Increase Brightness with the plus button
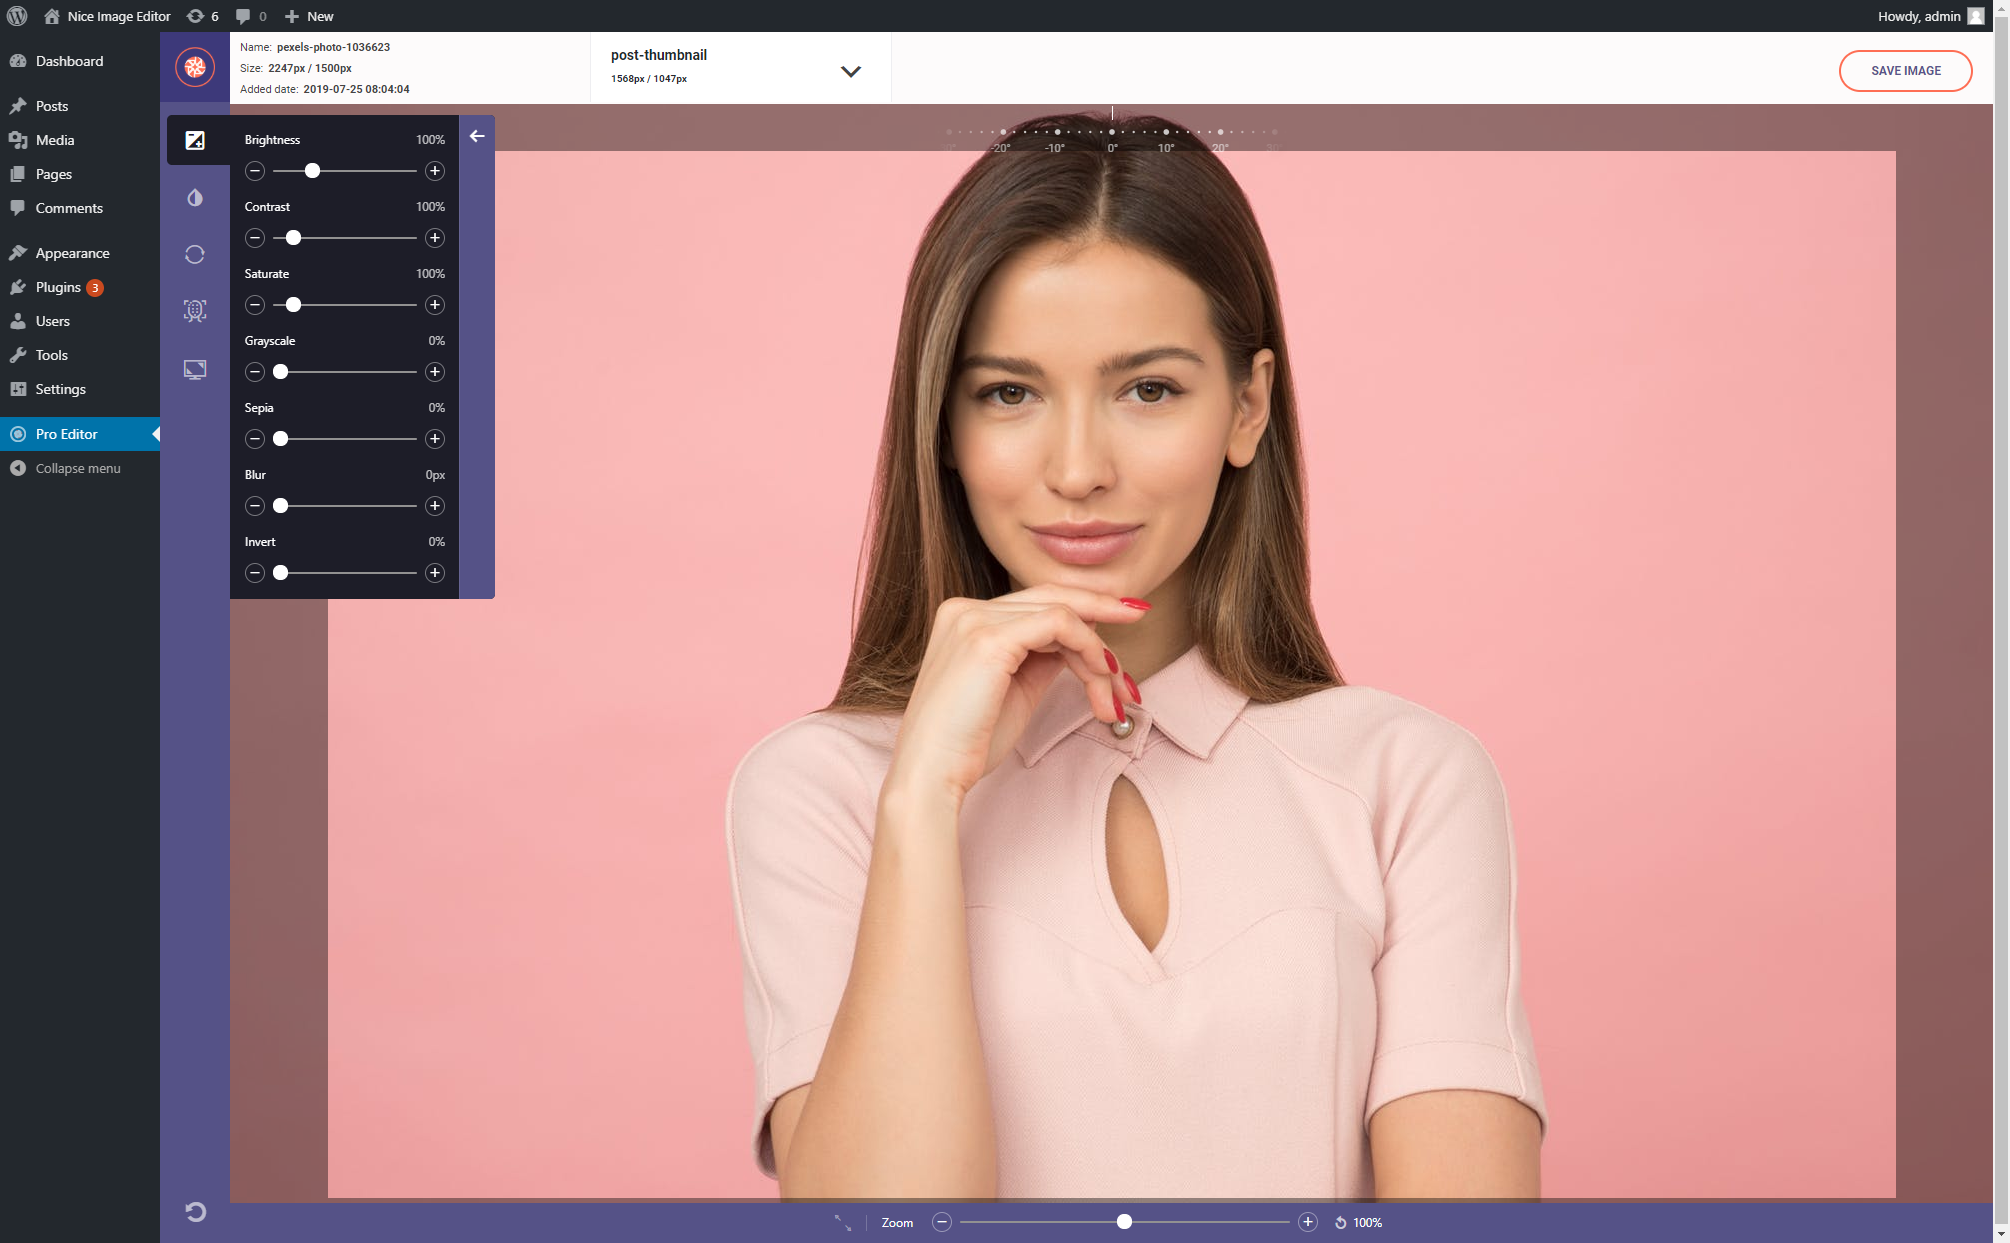The width and height of the screenshot is (2010, 1243). pos(435,171)
